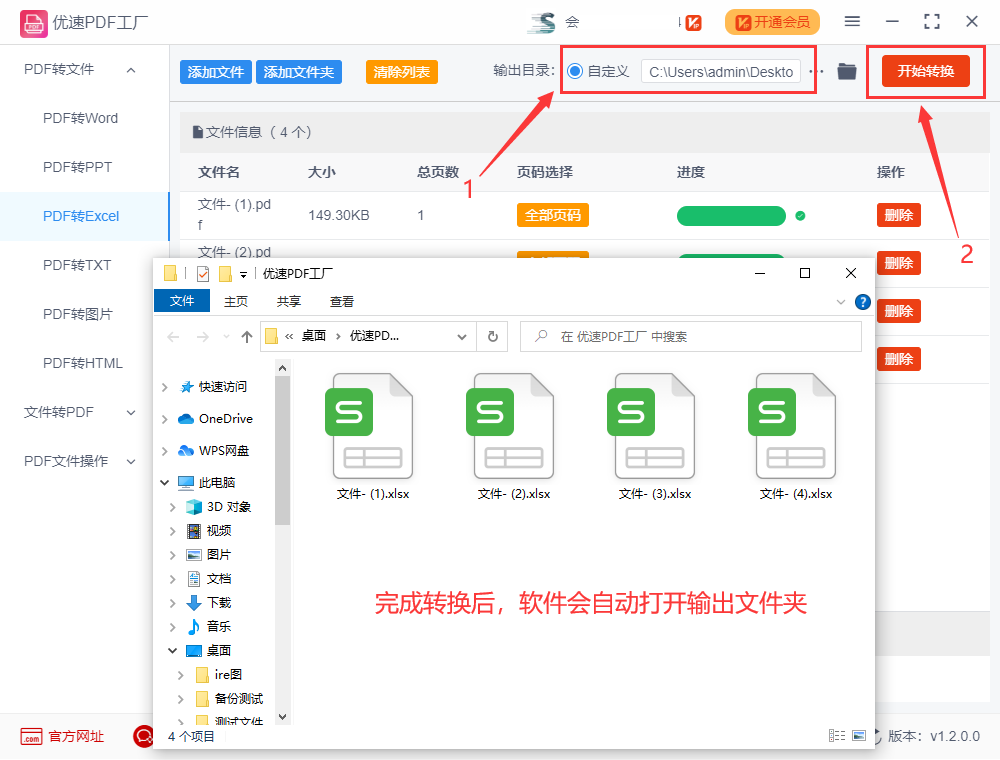Click the 添加文件 button

click(x=216, y=72)
